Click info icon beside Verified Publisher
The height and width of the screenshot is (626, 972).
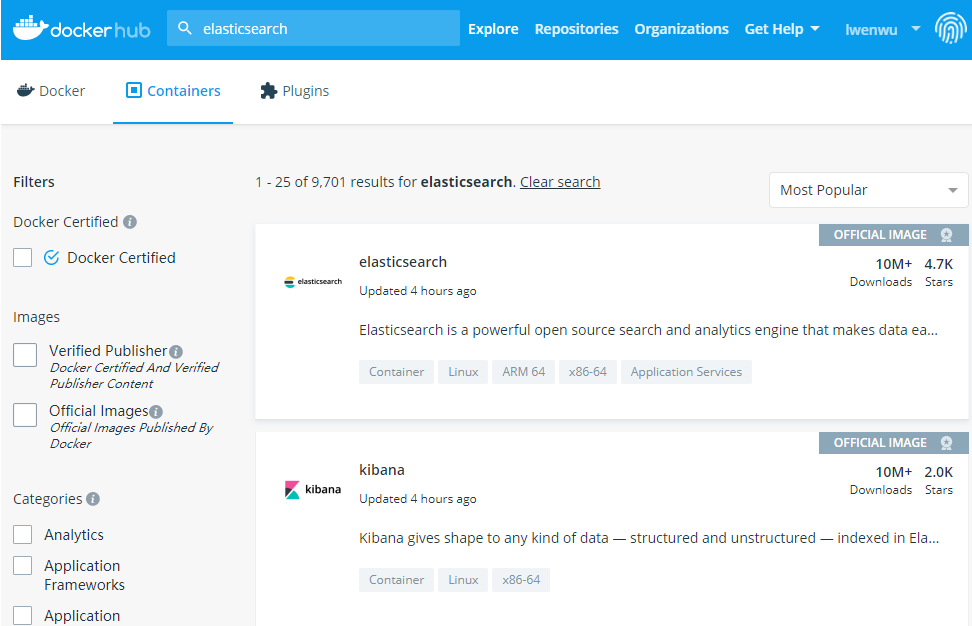pyautogui.click(x=176, y=352)
